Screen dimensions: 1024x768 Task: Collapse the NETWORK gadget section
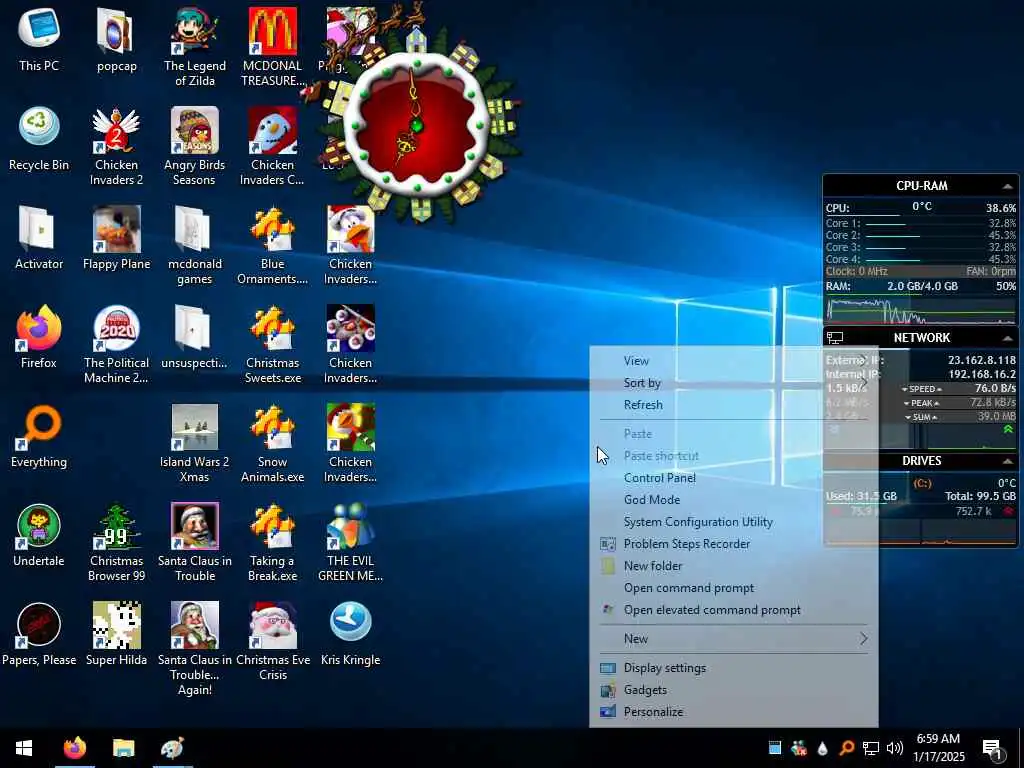tap(1008, 338)
